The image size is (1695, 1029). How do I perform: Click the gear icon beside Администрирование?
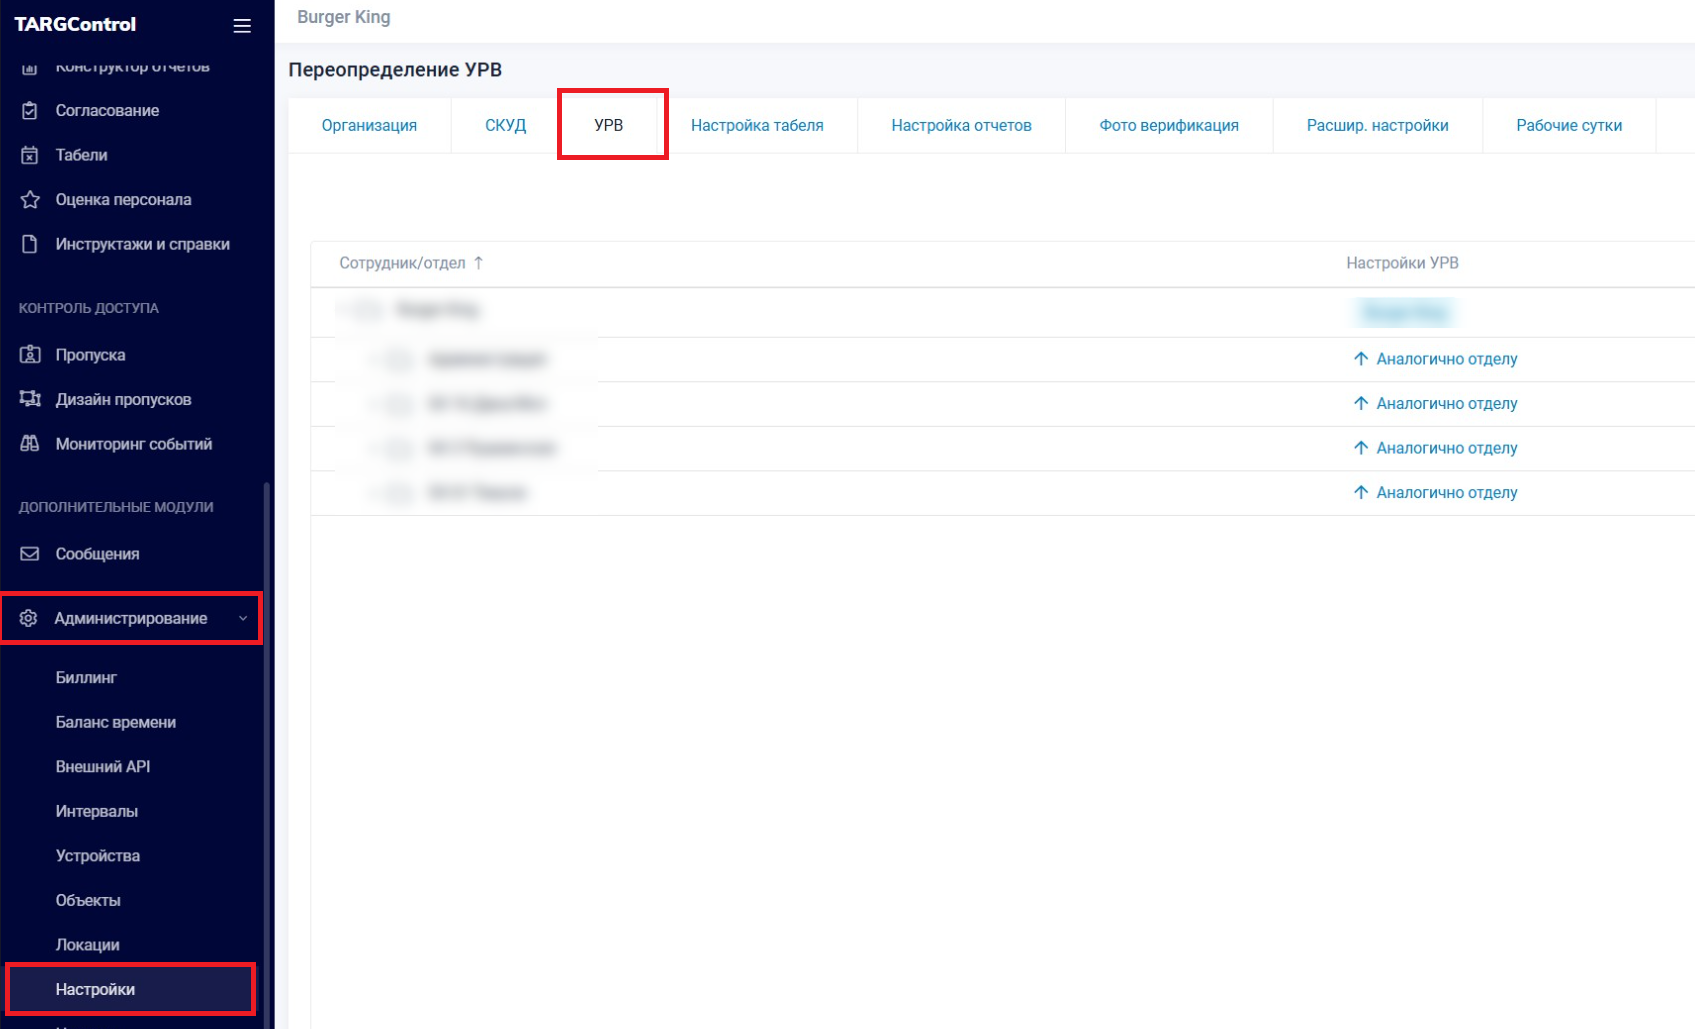(29, 618)
